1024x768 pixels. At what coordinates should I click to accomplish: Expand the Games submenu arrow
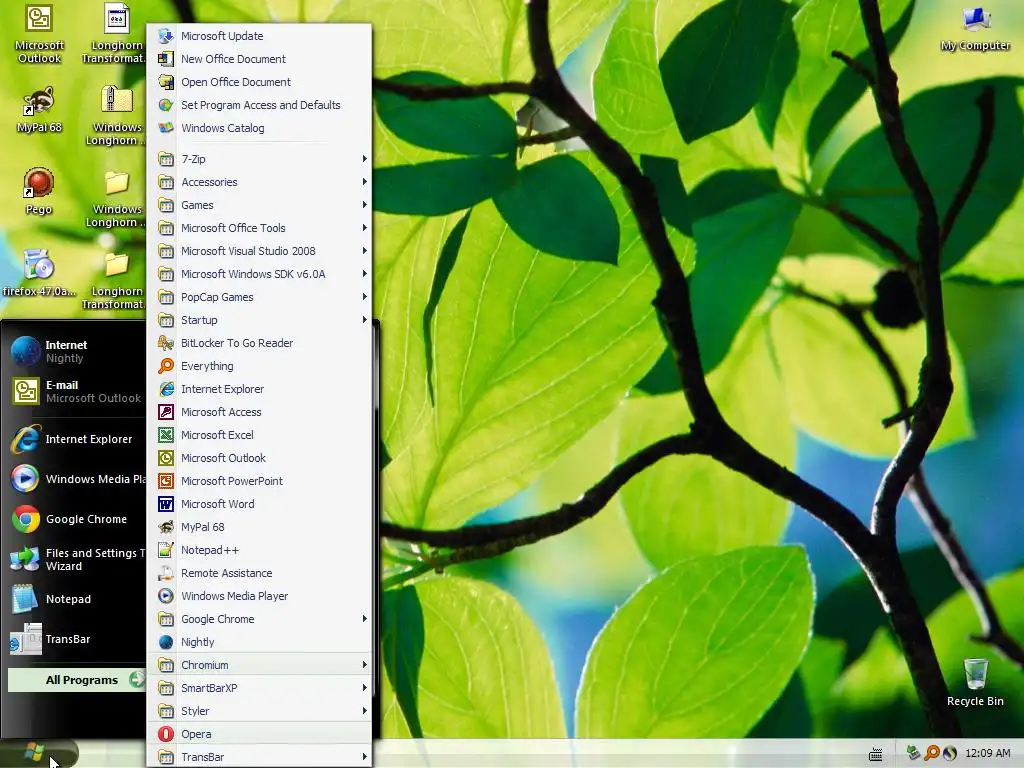pos(364,205)
